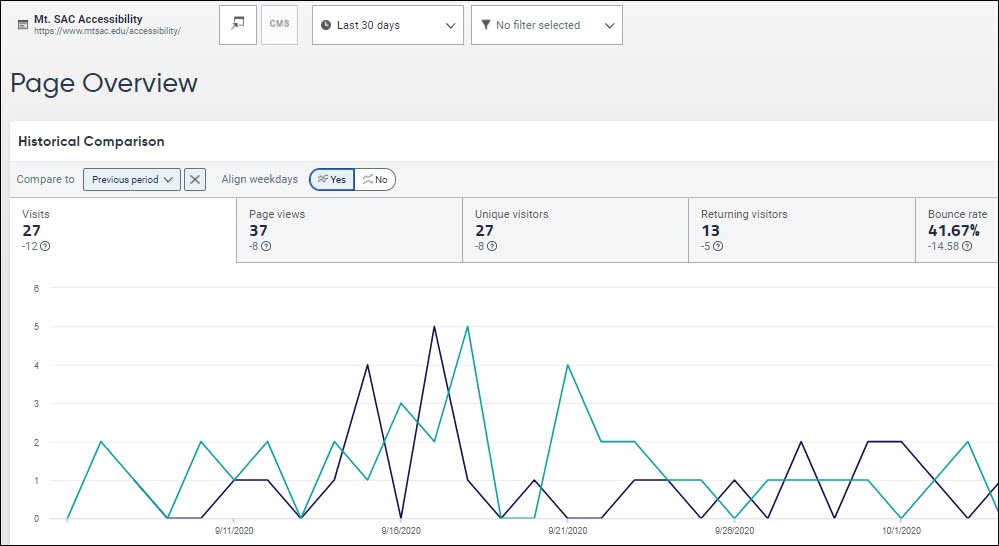
Task: Open the page in new window icon button
Action: coord(238,25)
